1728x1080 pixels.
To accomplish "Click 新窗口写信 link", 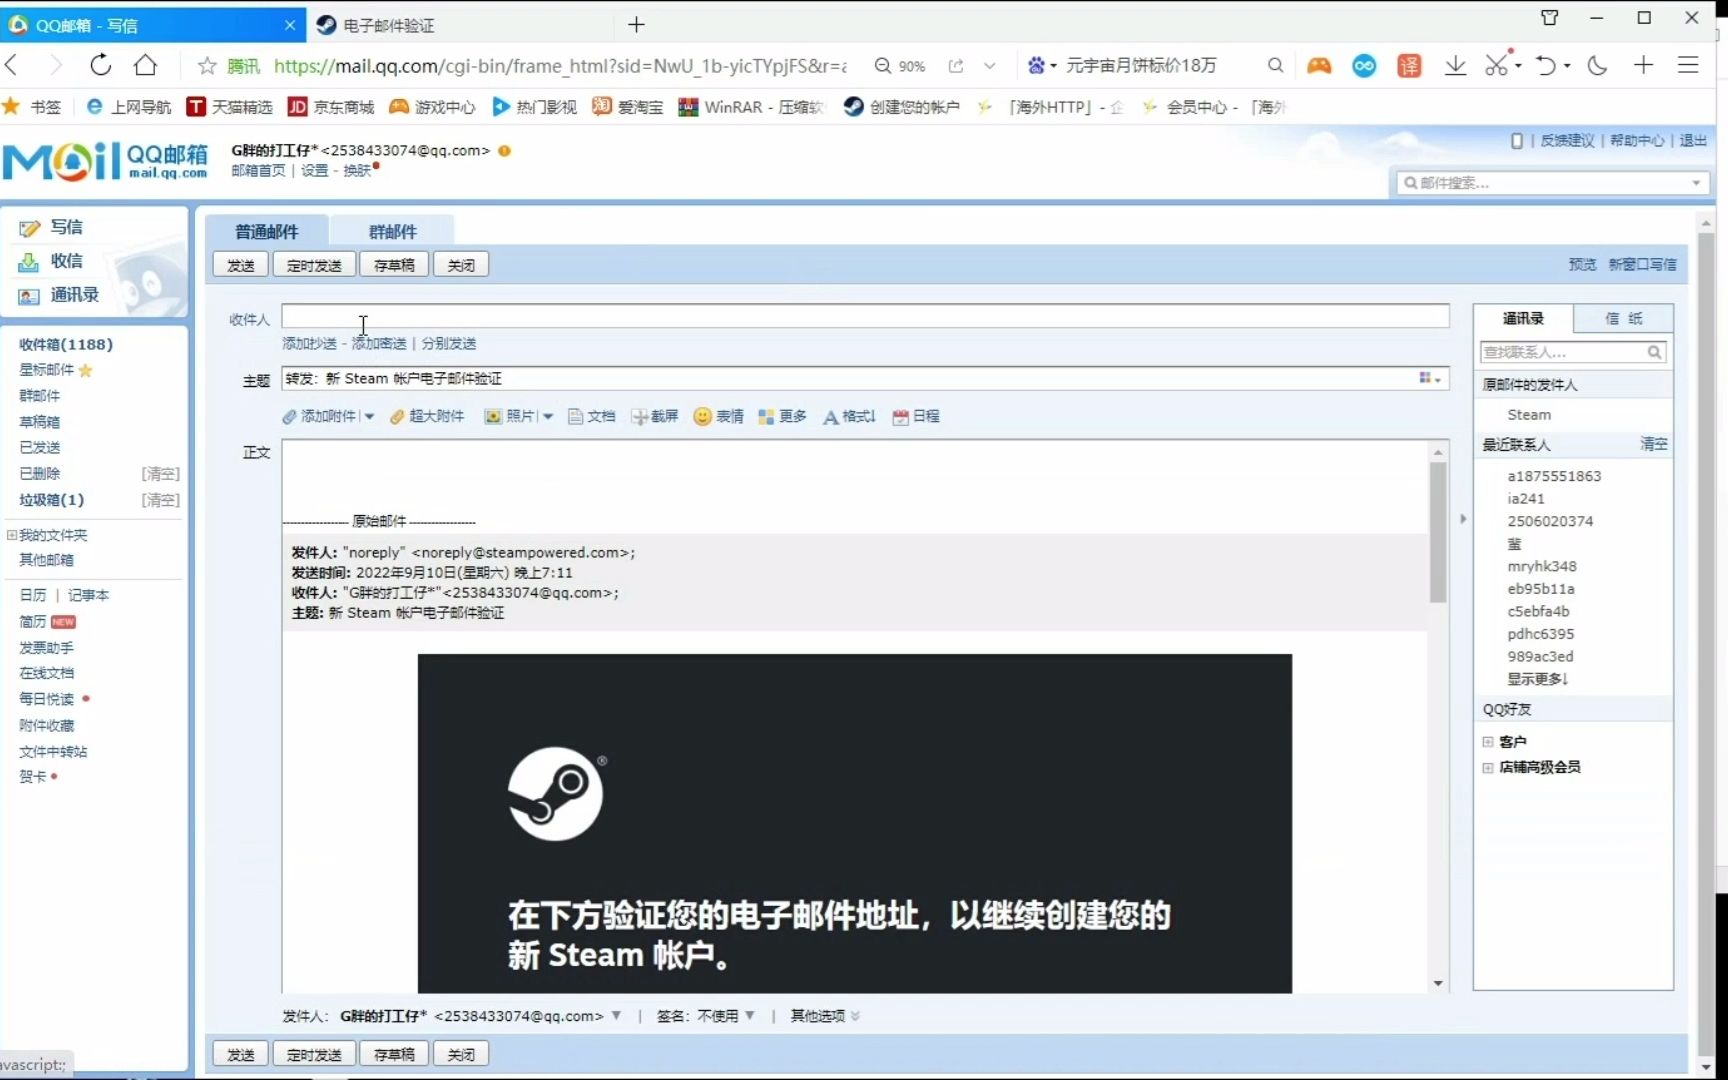I will 1642,264.
